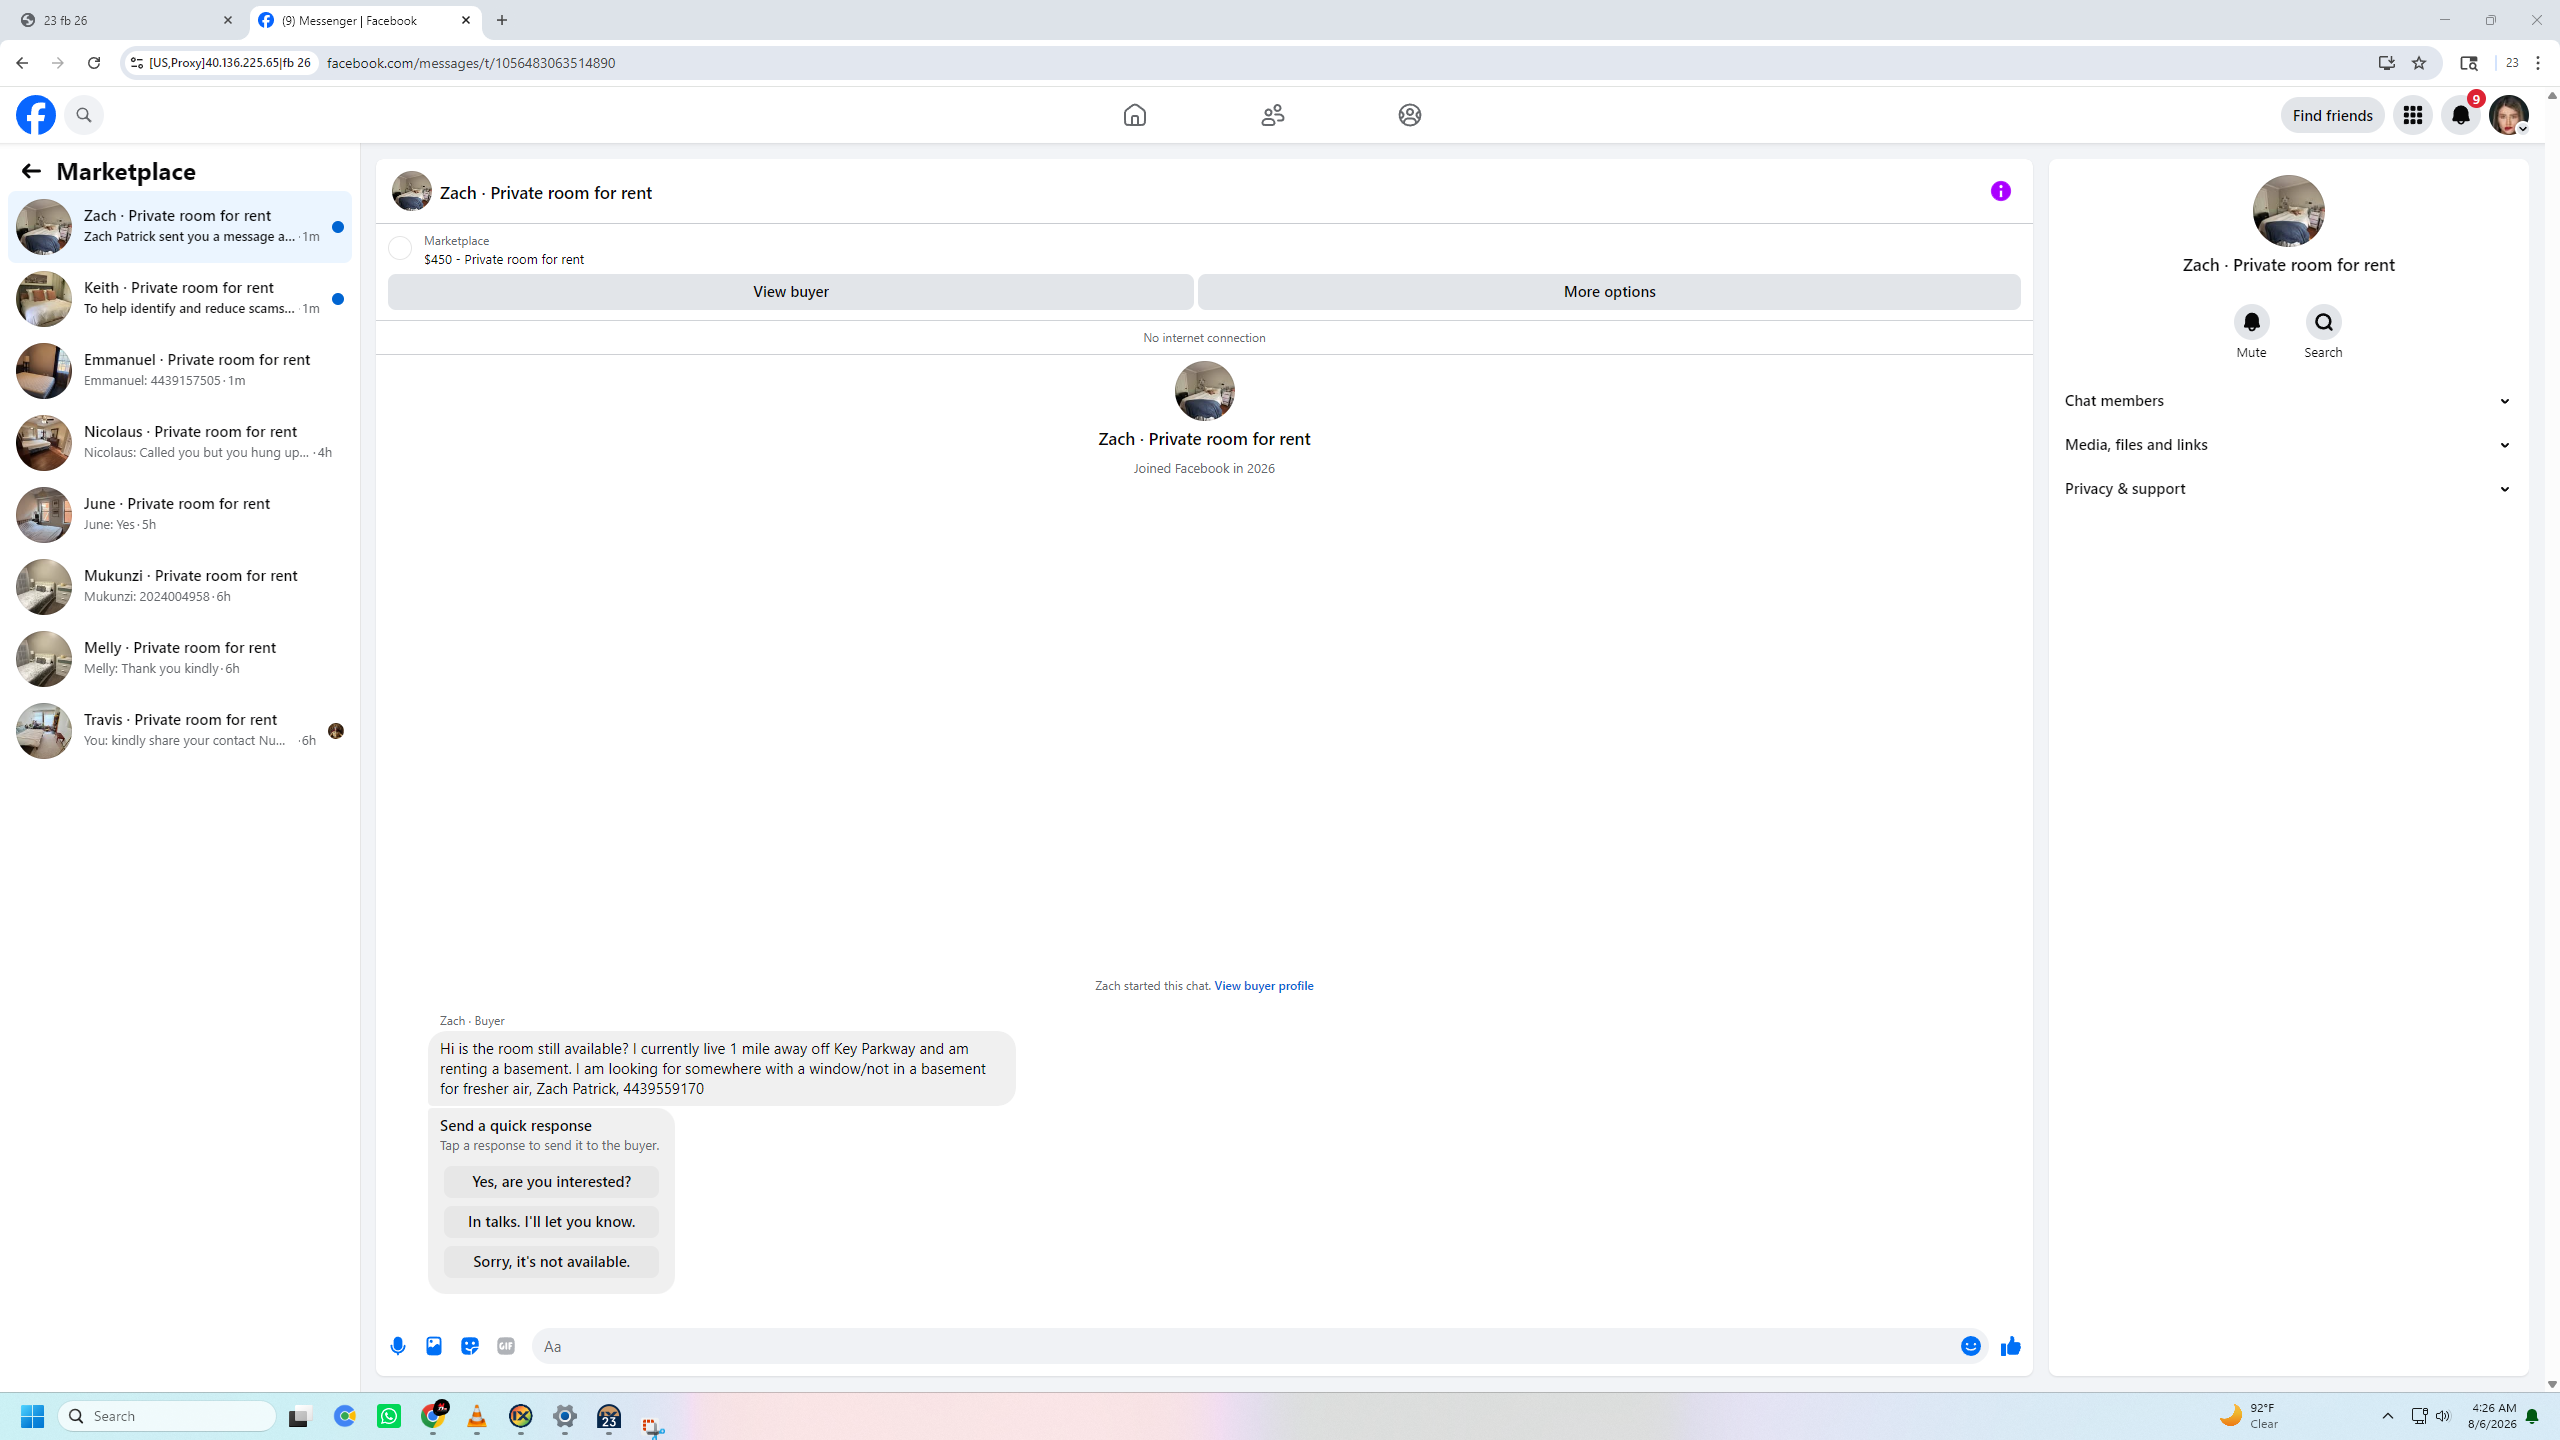Open the account profile picture menu
The image size is (2560, 1440).
[2508, 115]
